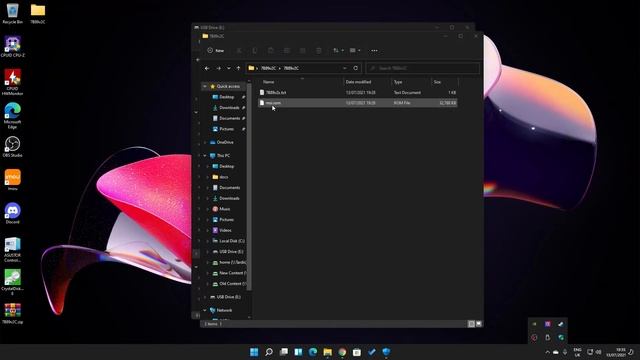The image size is (640, 360).
Task: Go up one folder level arrow
Action: coord(238,68)
